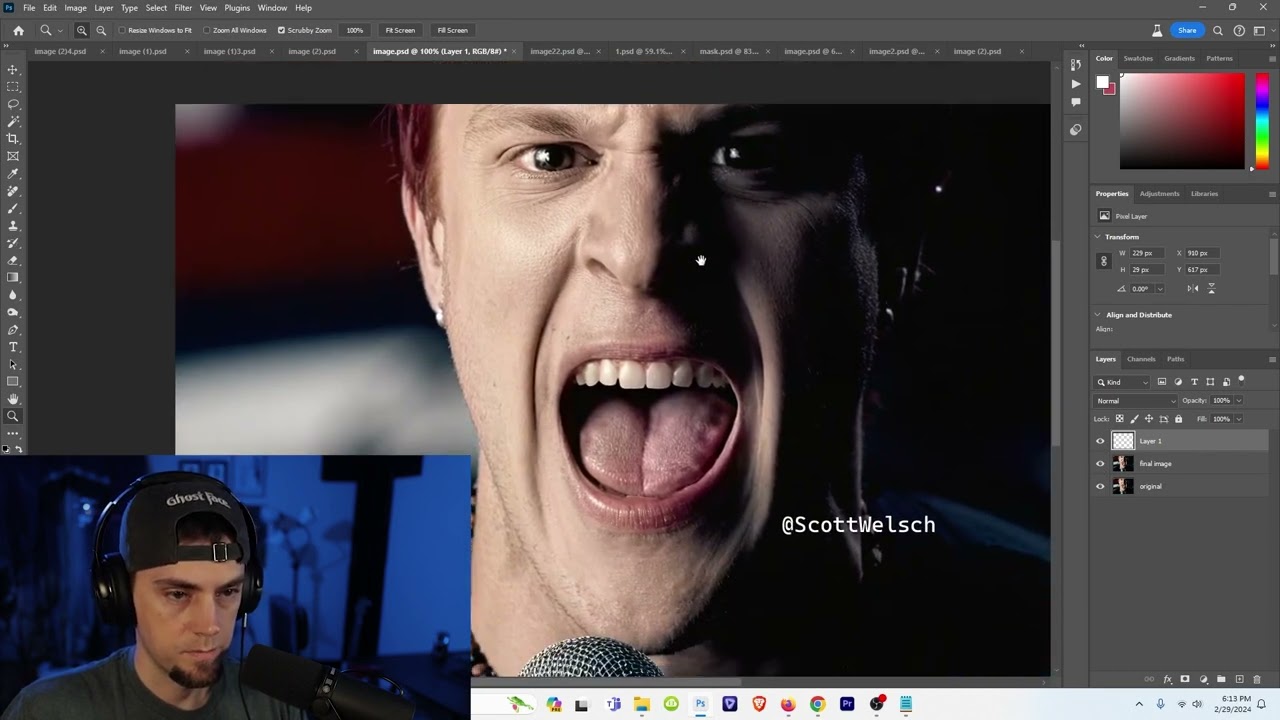This screenshot has width=1280, height=720.
Task: Select the Hand tool
Action: [13, 399]
